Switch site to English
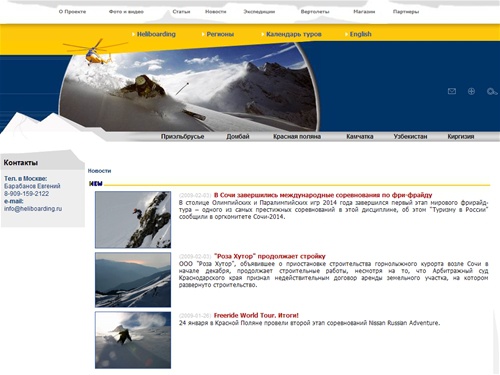500x375 pixels. tap(360, 34)
